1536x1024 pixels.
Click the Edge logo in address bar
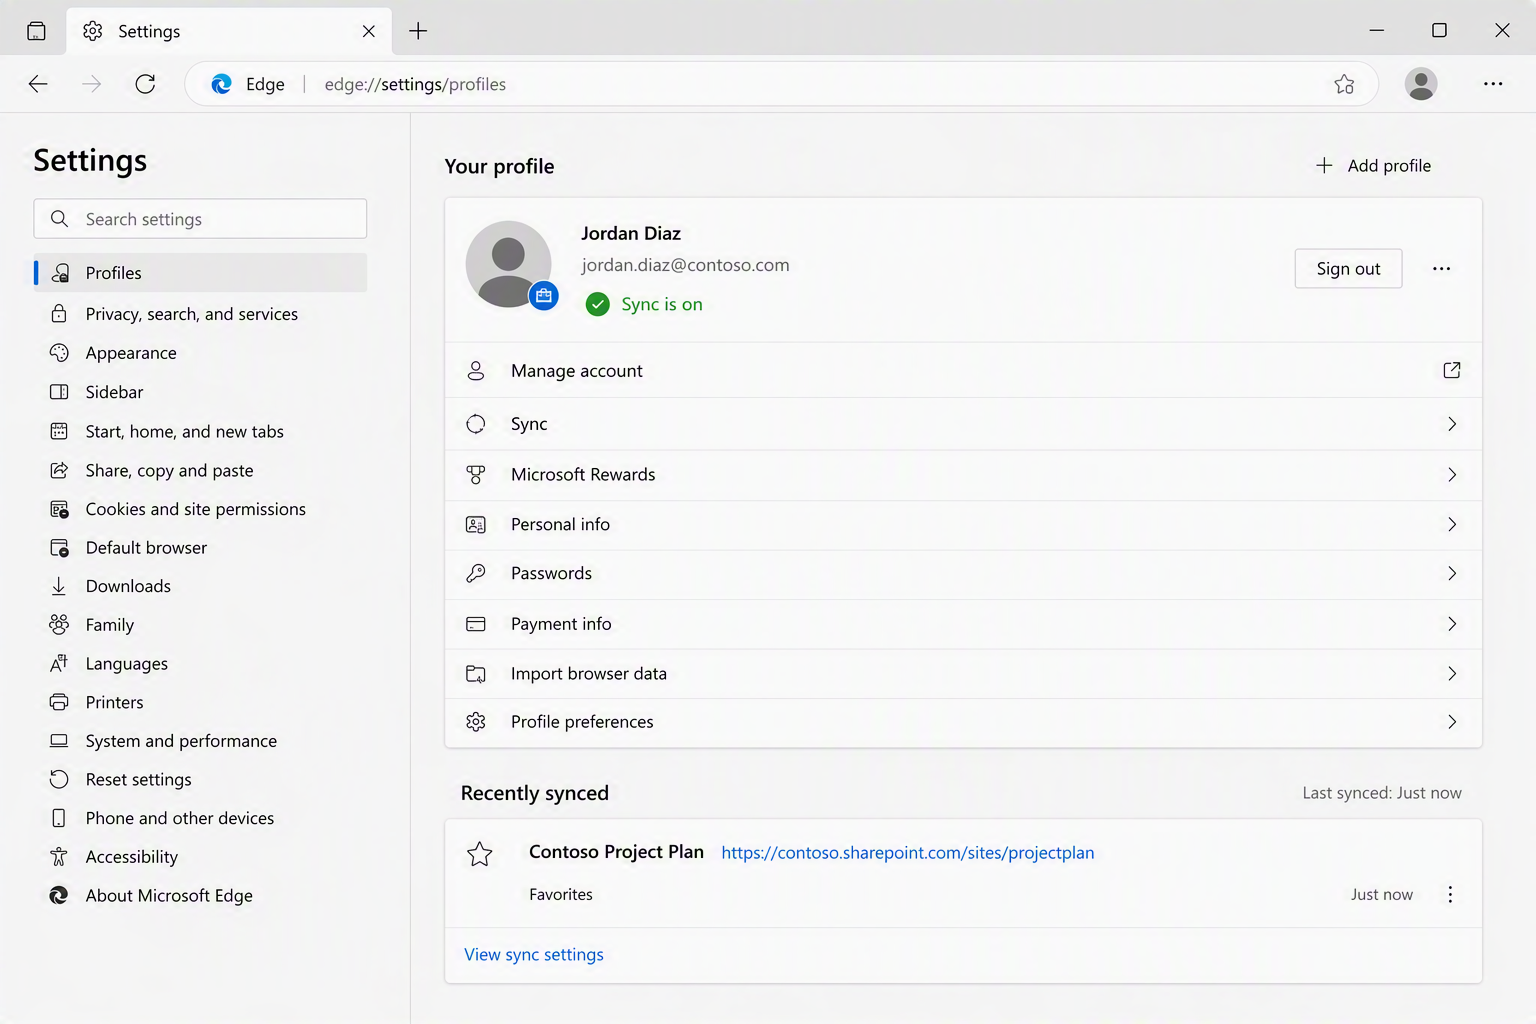221,84
